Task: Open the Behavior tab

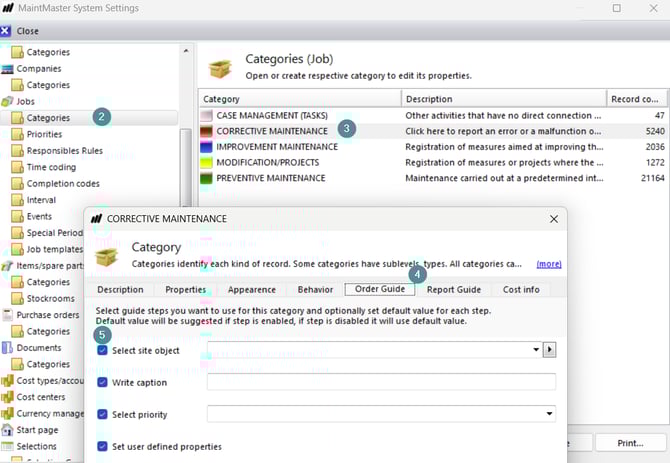Action: (x=315, y=290)
